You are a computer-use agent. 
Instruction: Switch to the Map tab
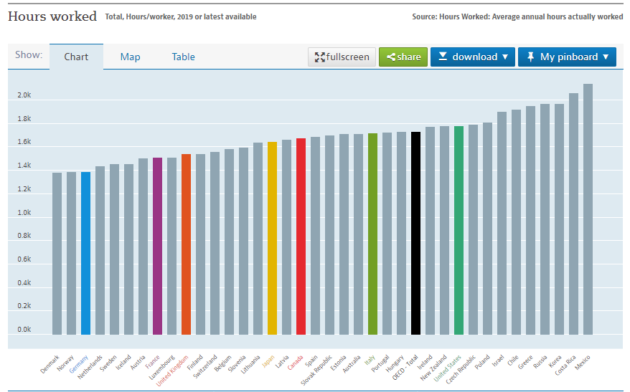coord(130,57)
